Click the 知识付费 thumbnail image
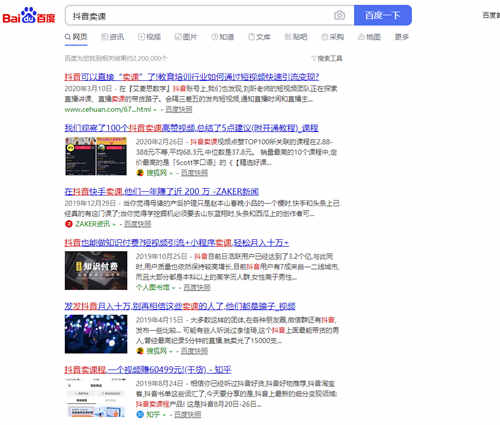Screen dimensions: 500x425 point(96,270)
